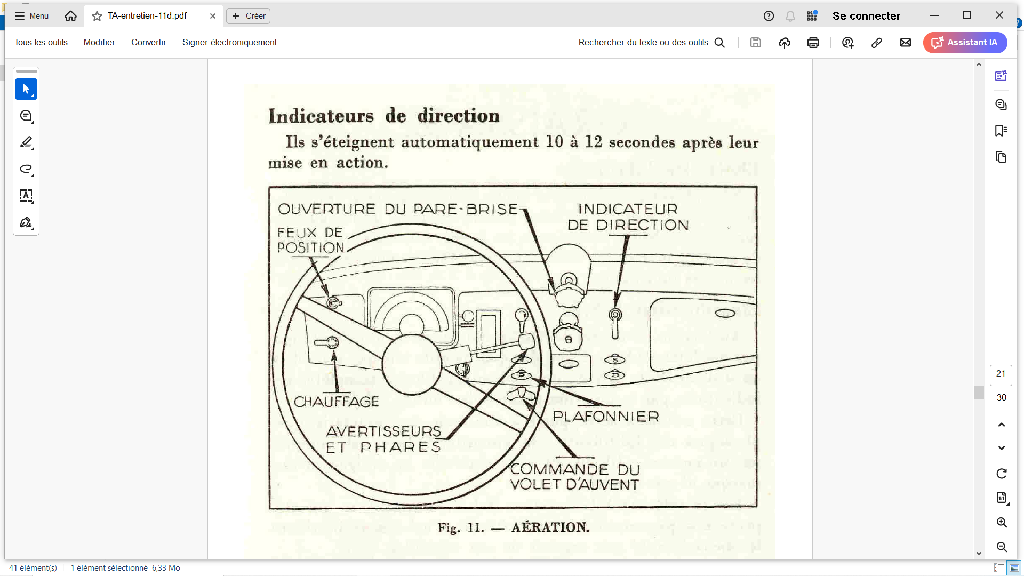
Task: Star the TA-entretien-11d.pdf tab as favorite
Action: tap(97, 16)
